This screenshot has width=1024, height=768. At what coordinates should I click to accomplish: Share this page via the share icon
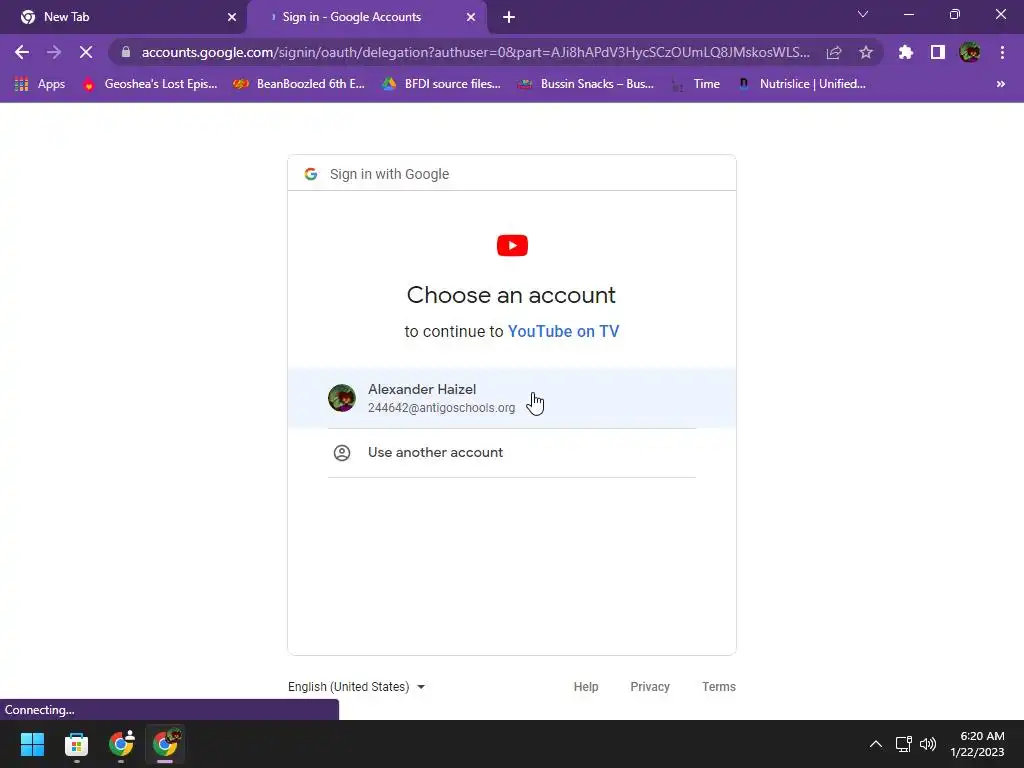click(x=834, y=52)
